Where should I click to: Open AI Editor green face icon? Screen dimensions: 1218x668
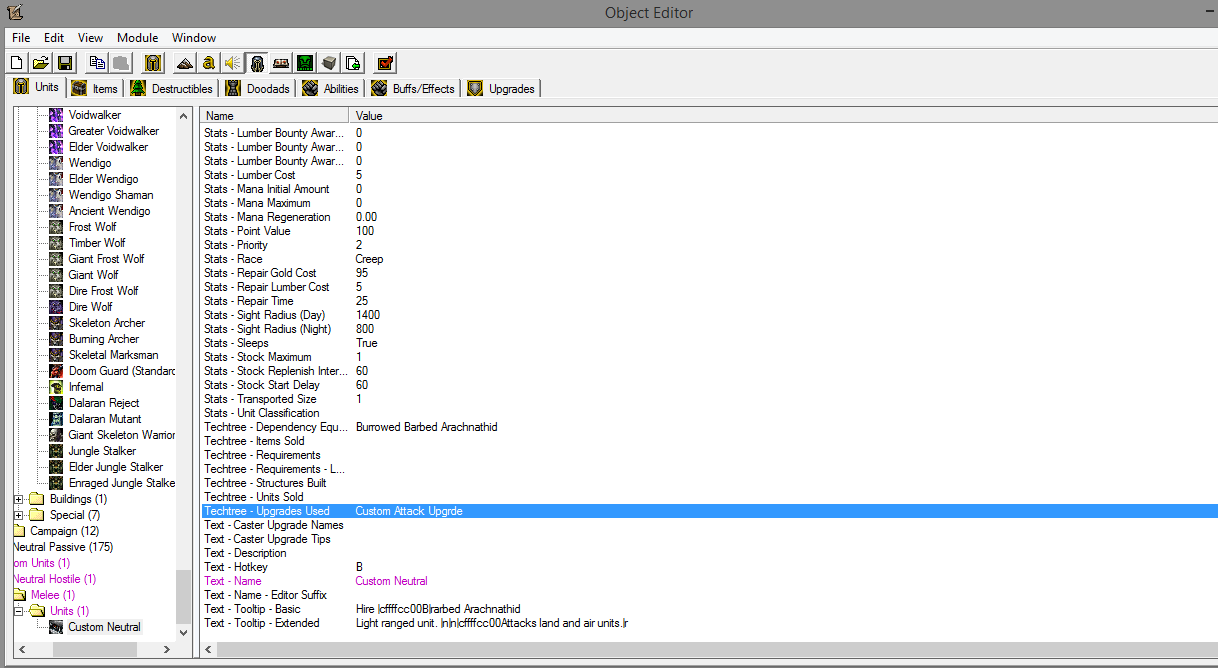(305, 63)
